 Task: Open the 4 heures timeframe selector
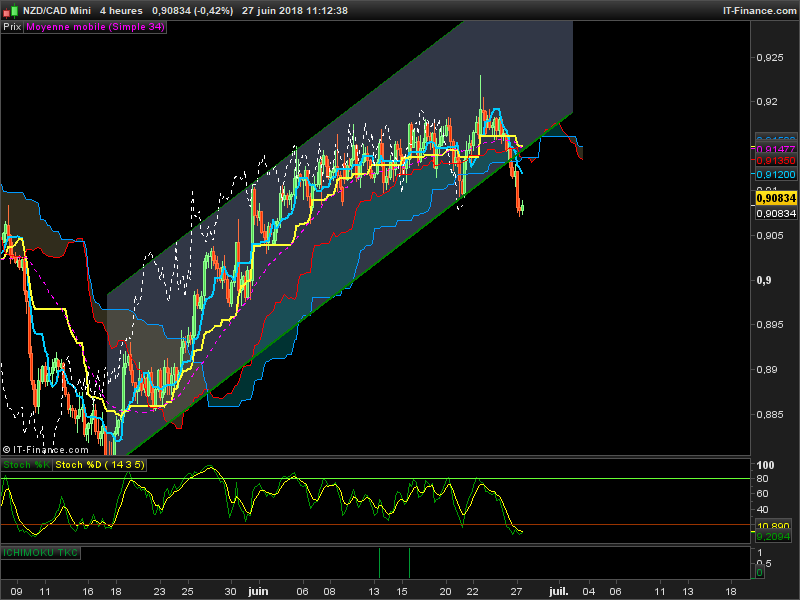tap(121, 11)
